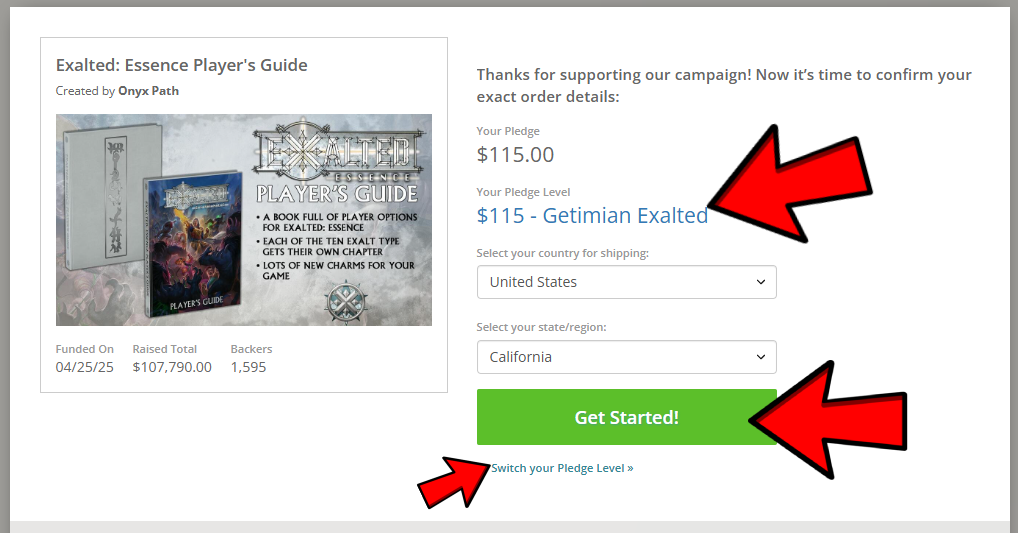
Task: Click the $115 - Getimian Exalted pledge link
Action: tap(592, 215)
